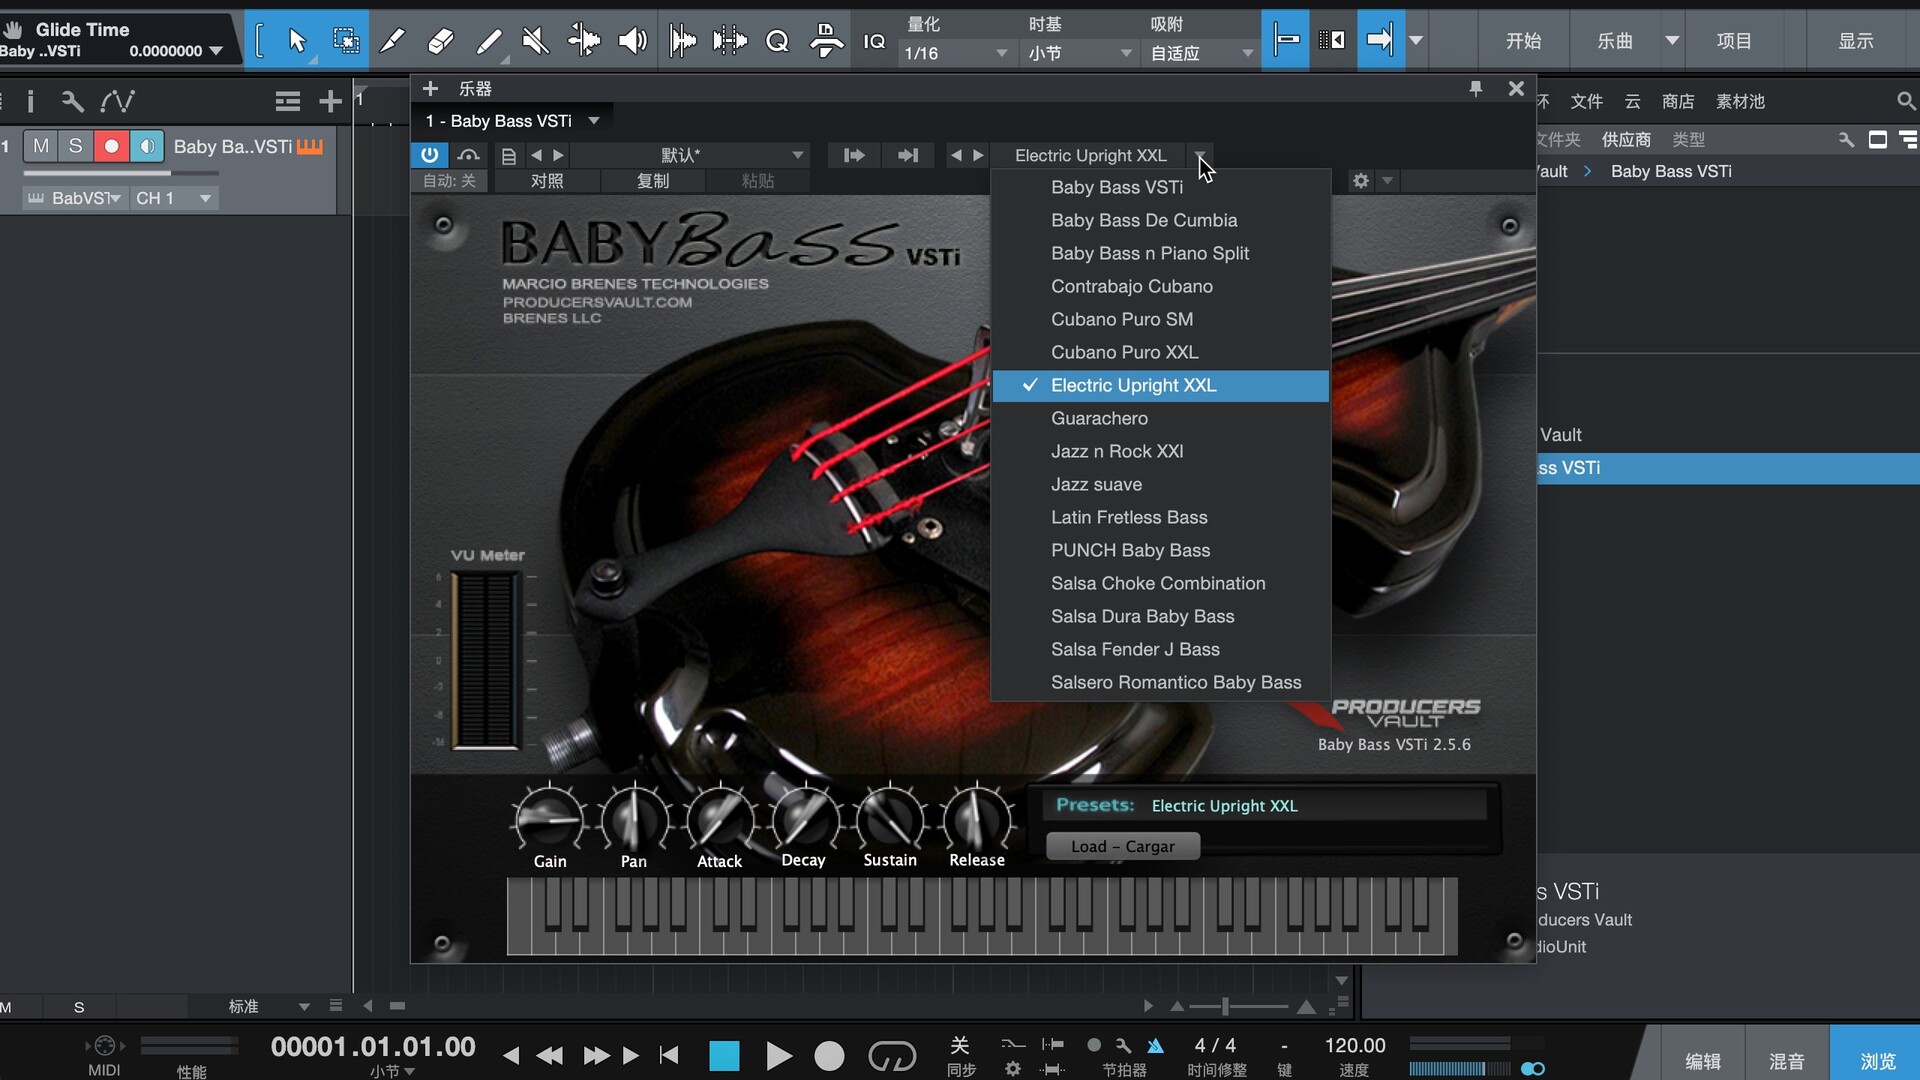Select the Paint pencil tool

(x=488, y=40)
